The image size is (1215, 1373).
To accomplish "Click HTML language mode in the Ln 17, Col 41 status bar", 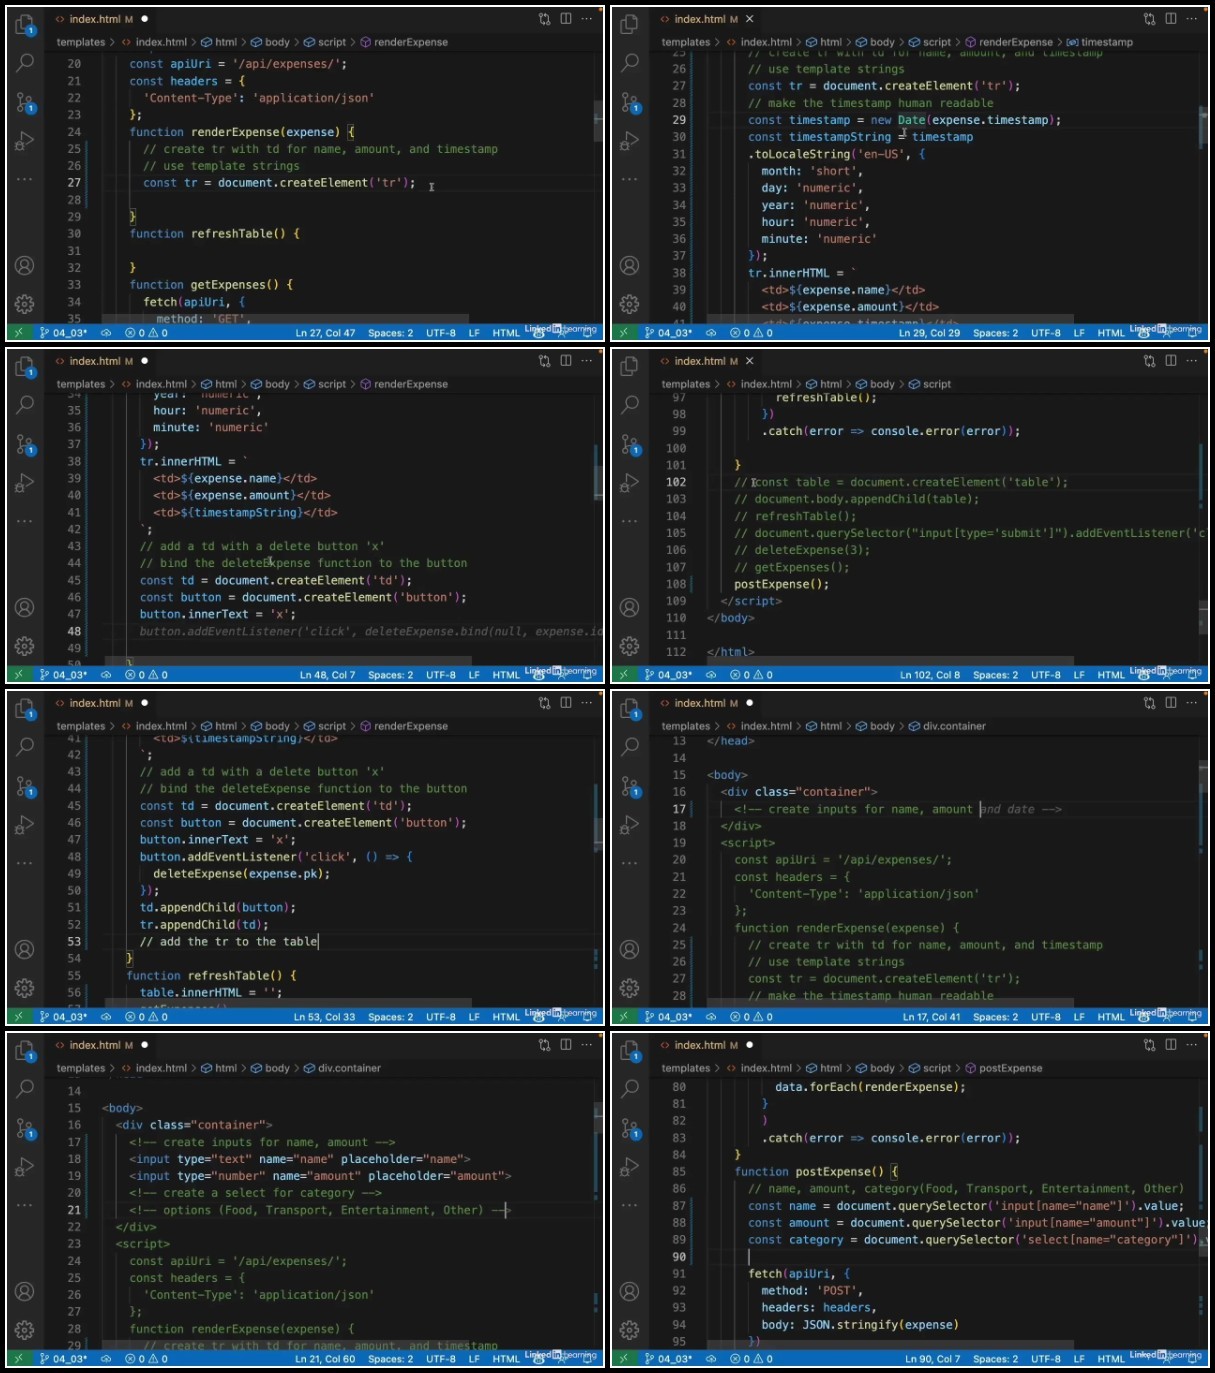I will pyautogui.click(x=1111, y=1017).
